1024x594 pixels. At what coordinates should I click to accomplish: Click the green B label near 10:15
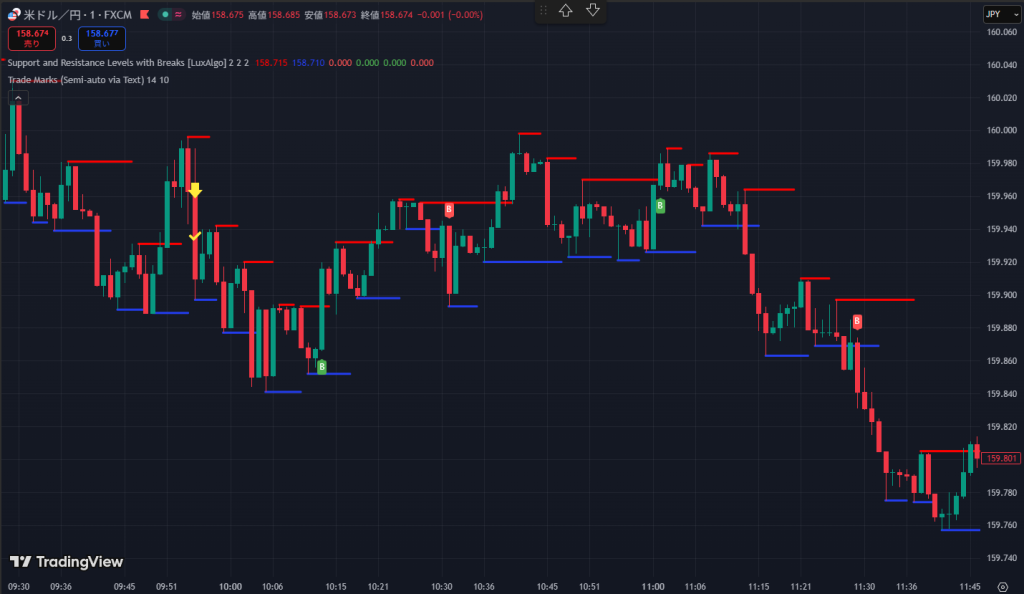[x=321, y=367]
